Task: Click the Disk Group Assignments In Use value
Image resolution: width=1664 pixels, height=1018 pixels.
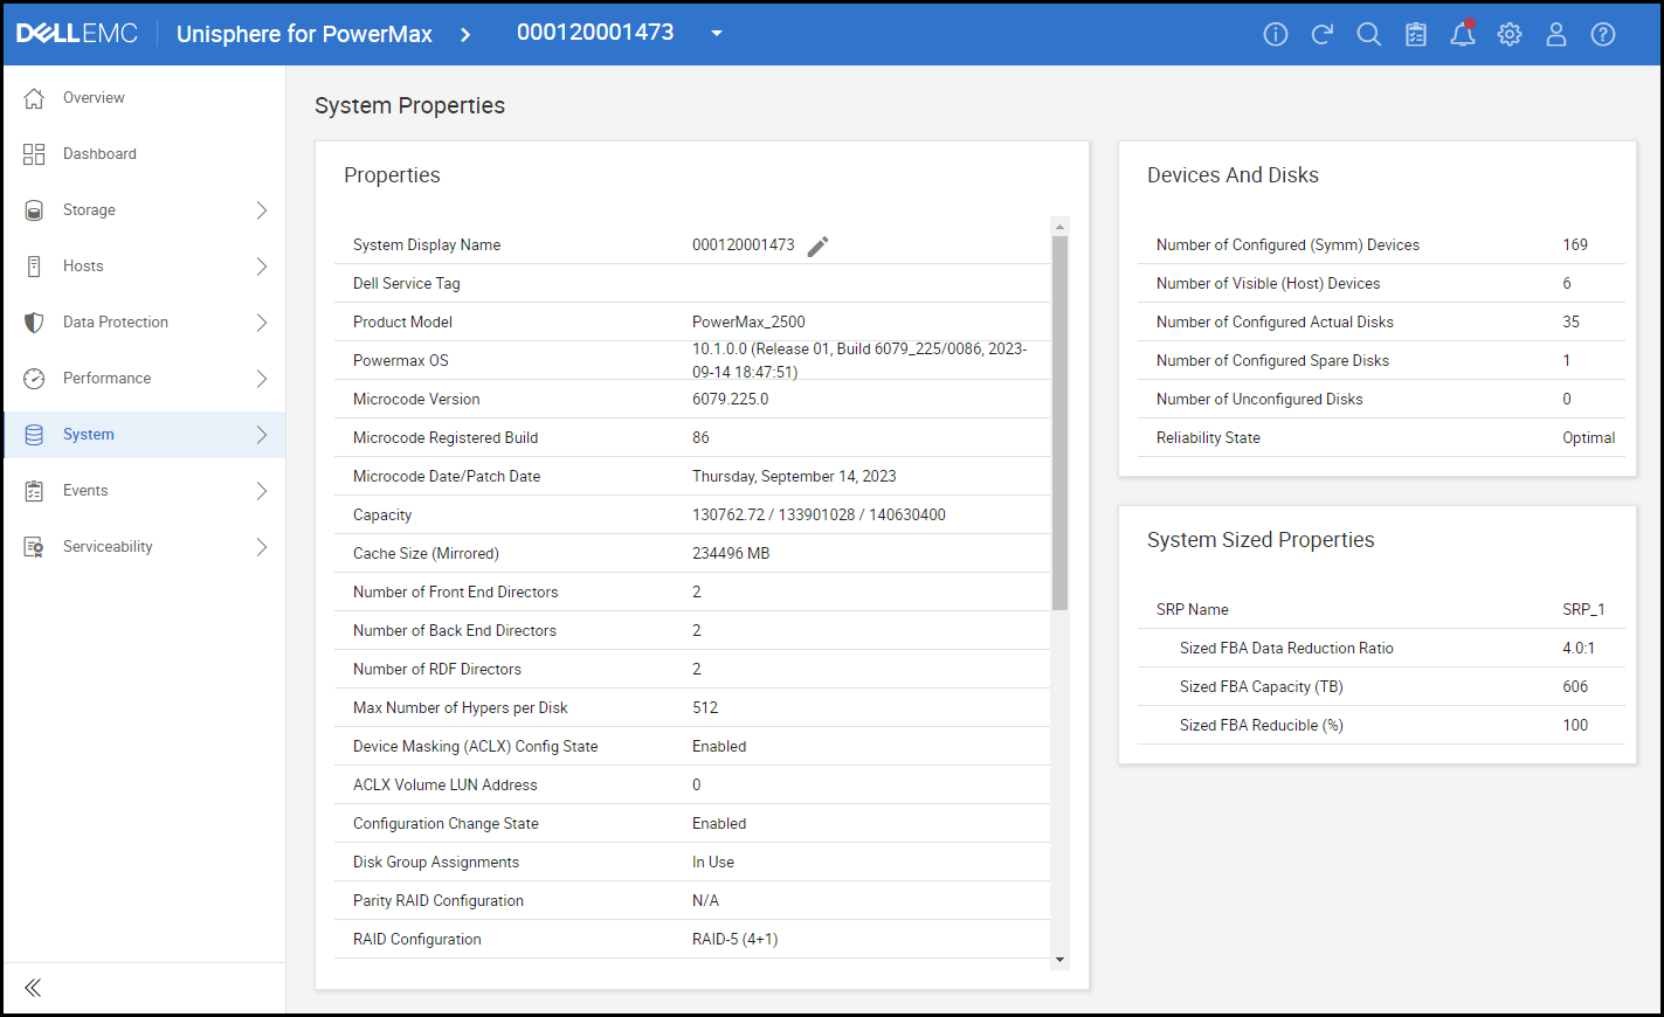Action: tap(713, 862)
